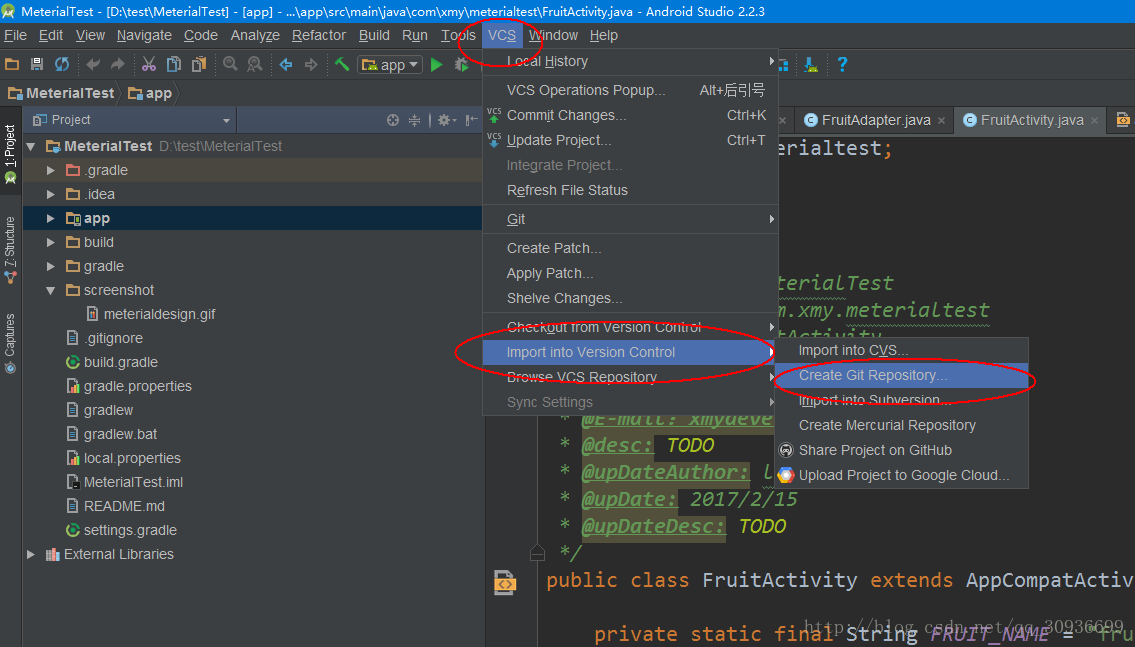Click the Redo arrow icon

tap(117, 64)
